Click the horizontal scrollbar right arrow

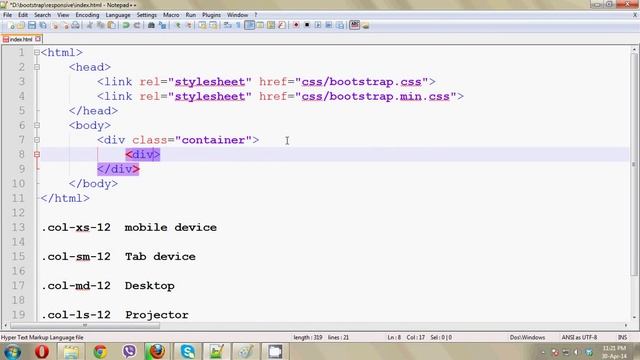[x=626, y=326]
